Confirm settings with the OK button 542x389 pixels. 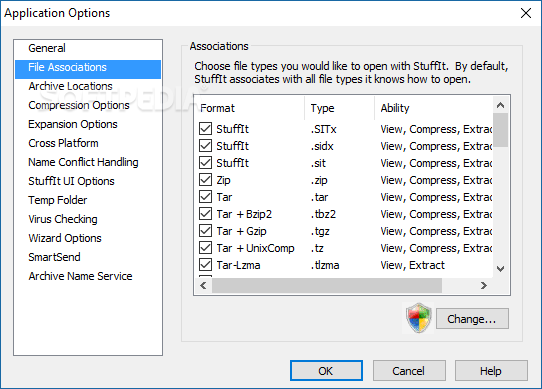(x=326, y=371)
